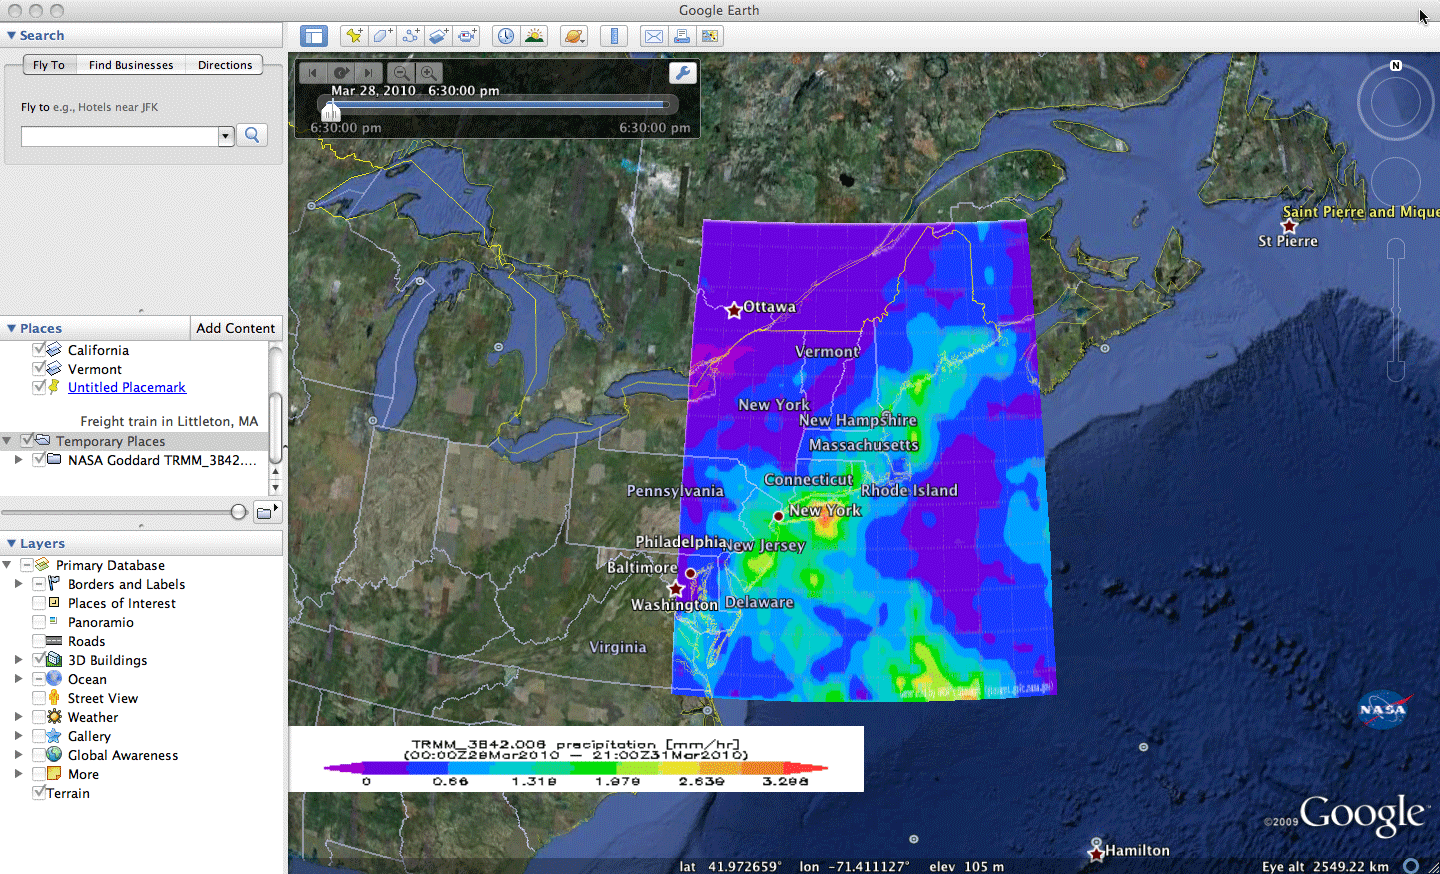The width and height of the screenshot is (1440, 874).
Task: Expand the NASA Goddard TRMM folder
Action: coord(18,460)
